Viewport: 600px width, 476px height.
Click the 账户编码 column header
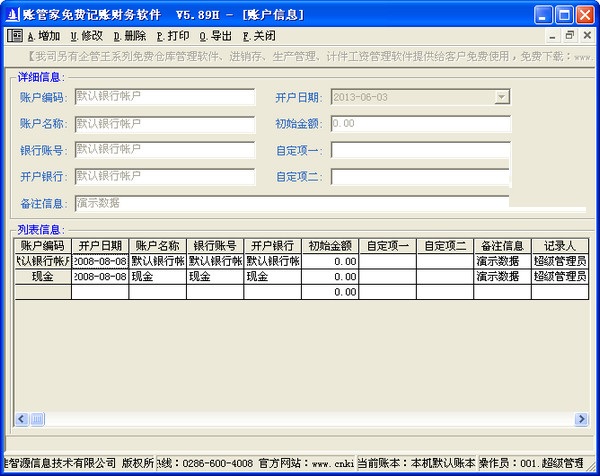42,246
